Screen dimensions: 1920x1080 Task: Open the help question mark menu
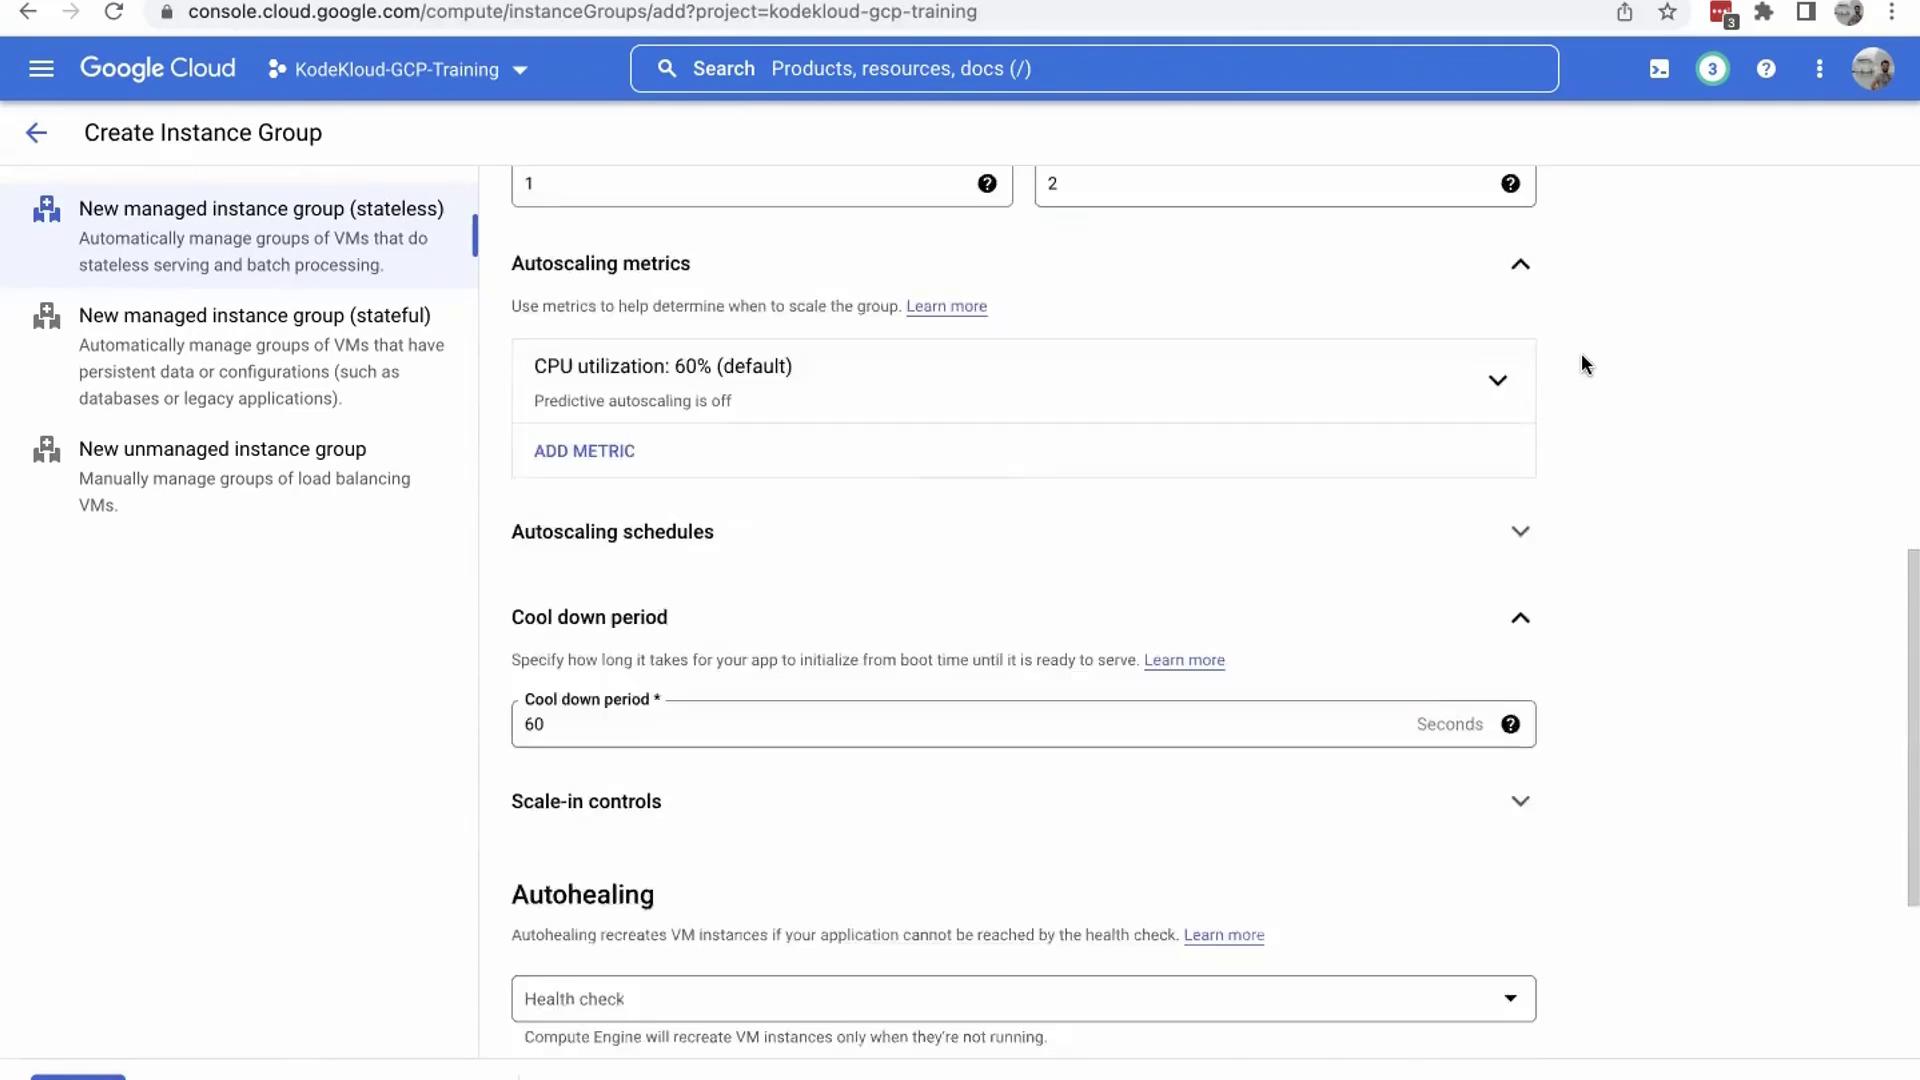[x=1766, y=69]
